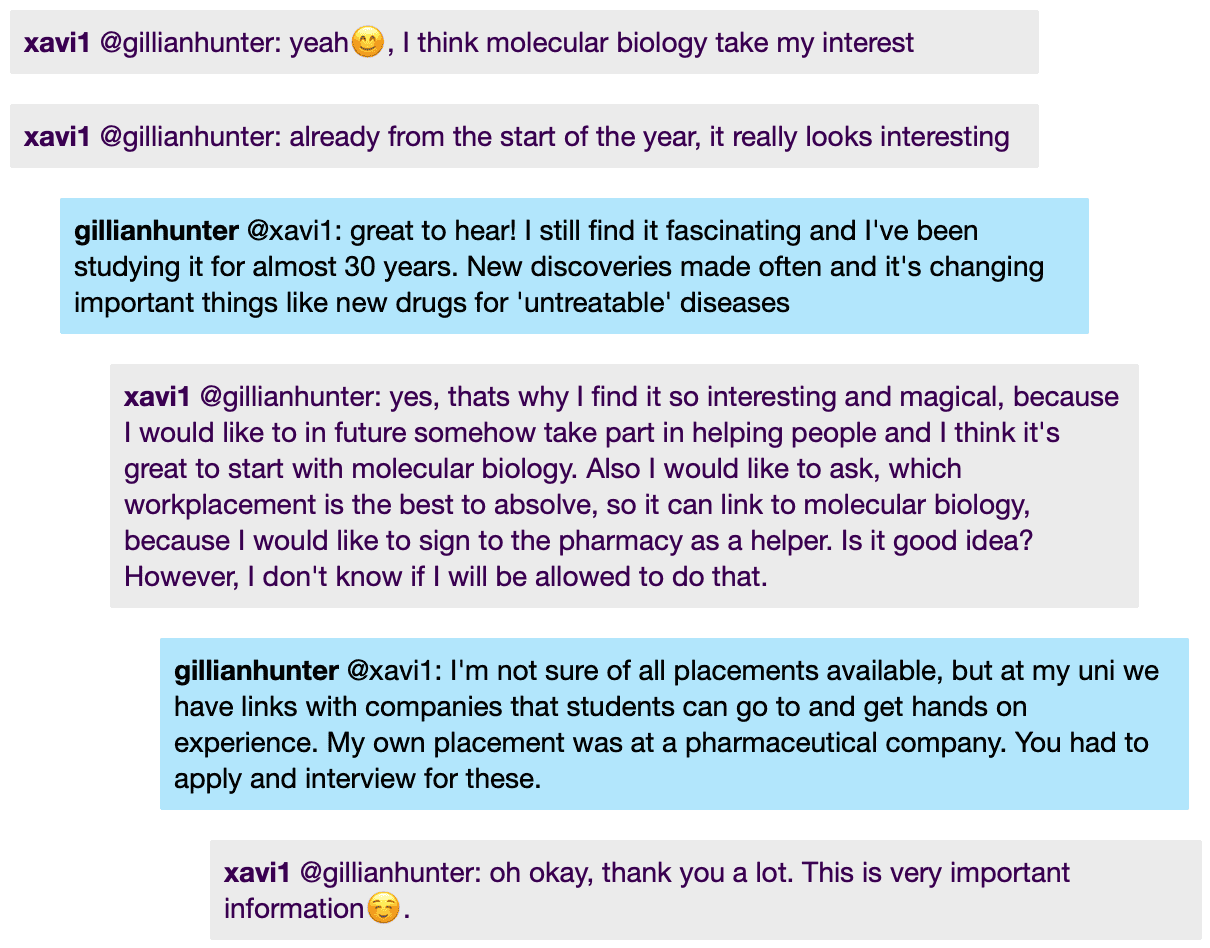Click @gillianhunter mention in 'oh okay' message

tap(388, 873)
